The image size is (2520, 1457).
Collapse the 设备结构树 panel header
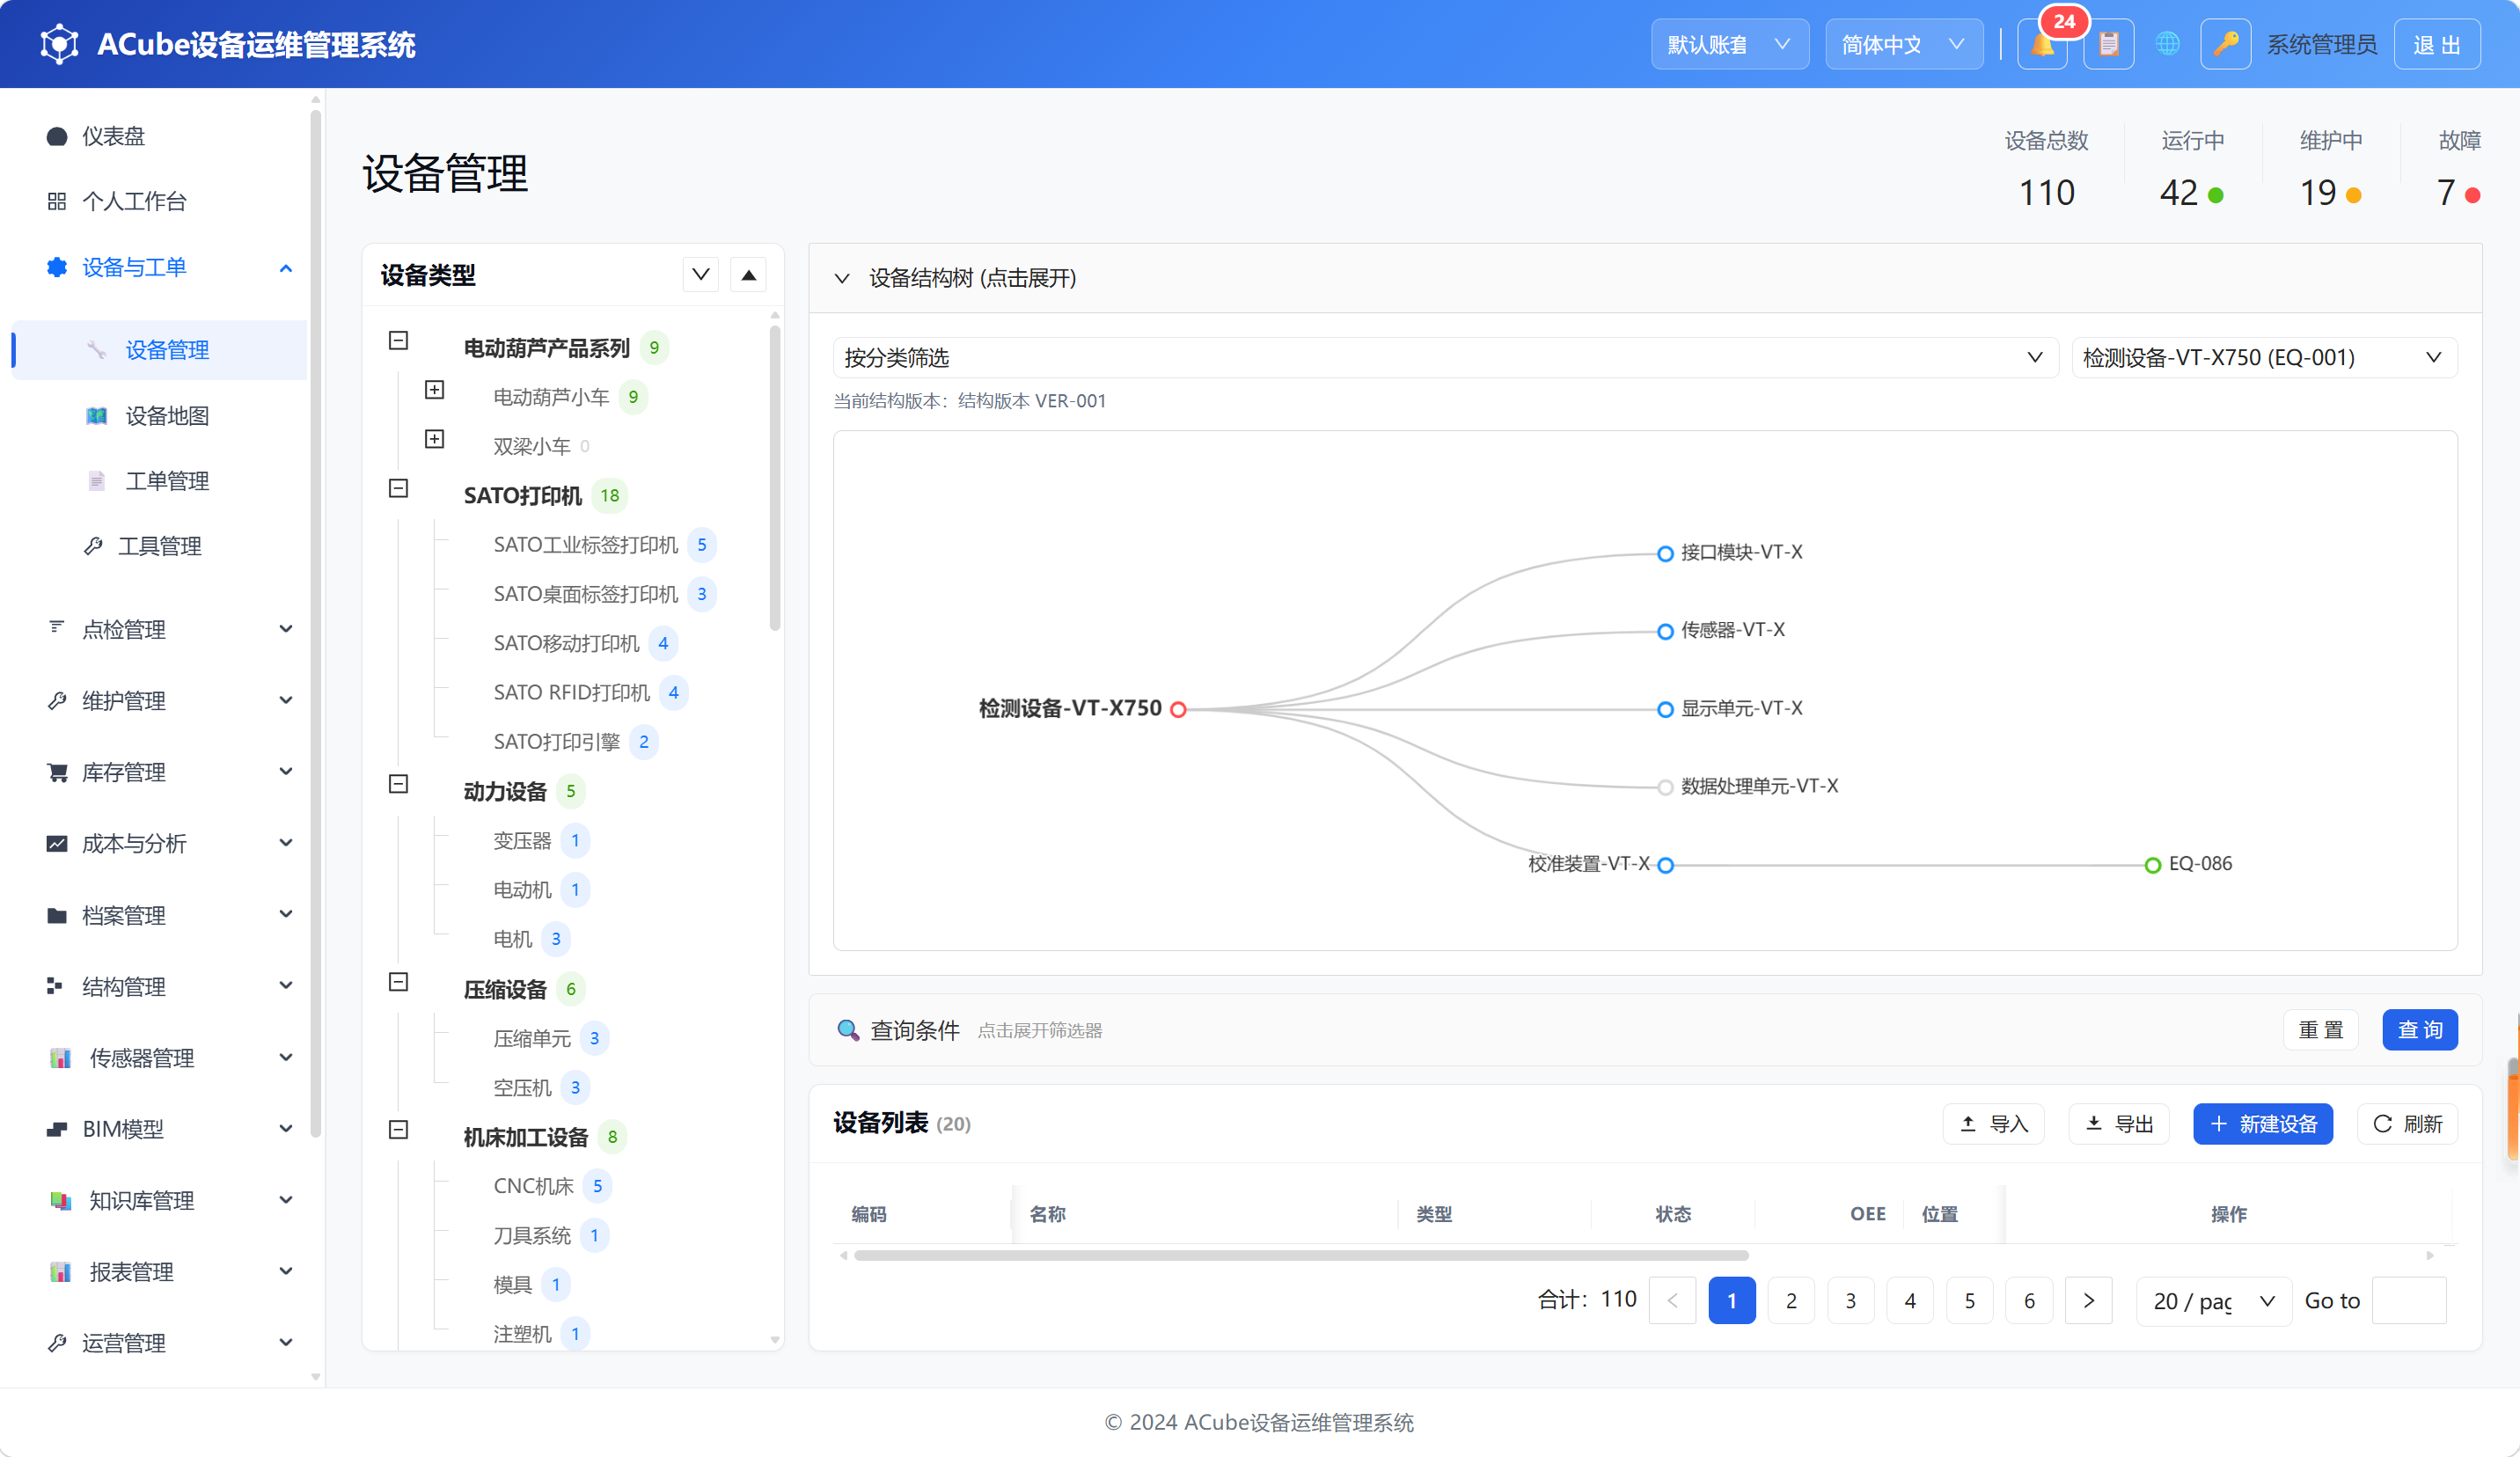(x=1645, y=278)
